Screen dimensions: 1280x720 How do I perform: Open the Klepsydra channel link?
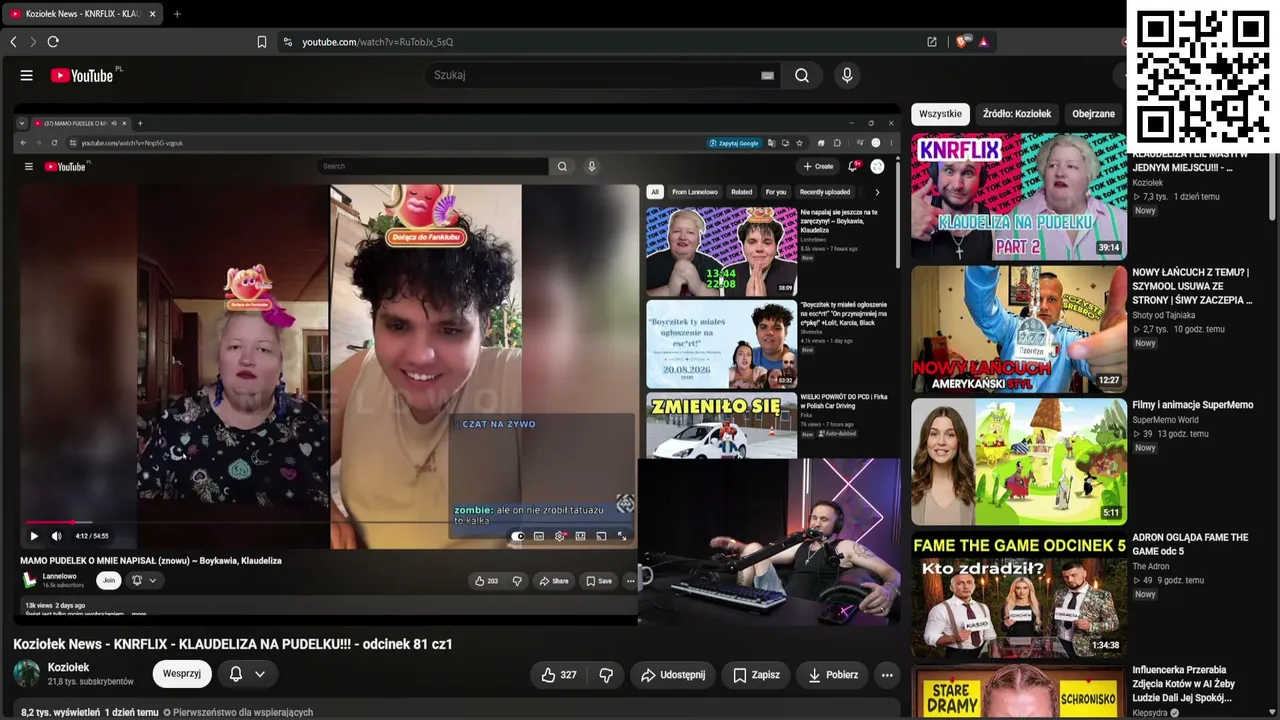pyautogui.click(x=1150, y=713)
